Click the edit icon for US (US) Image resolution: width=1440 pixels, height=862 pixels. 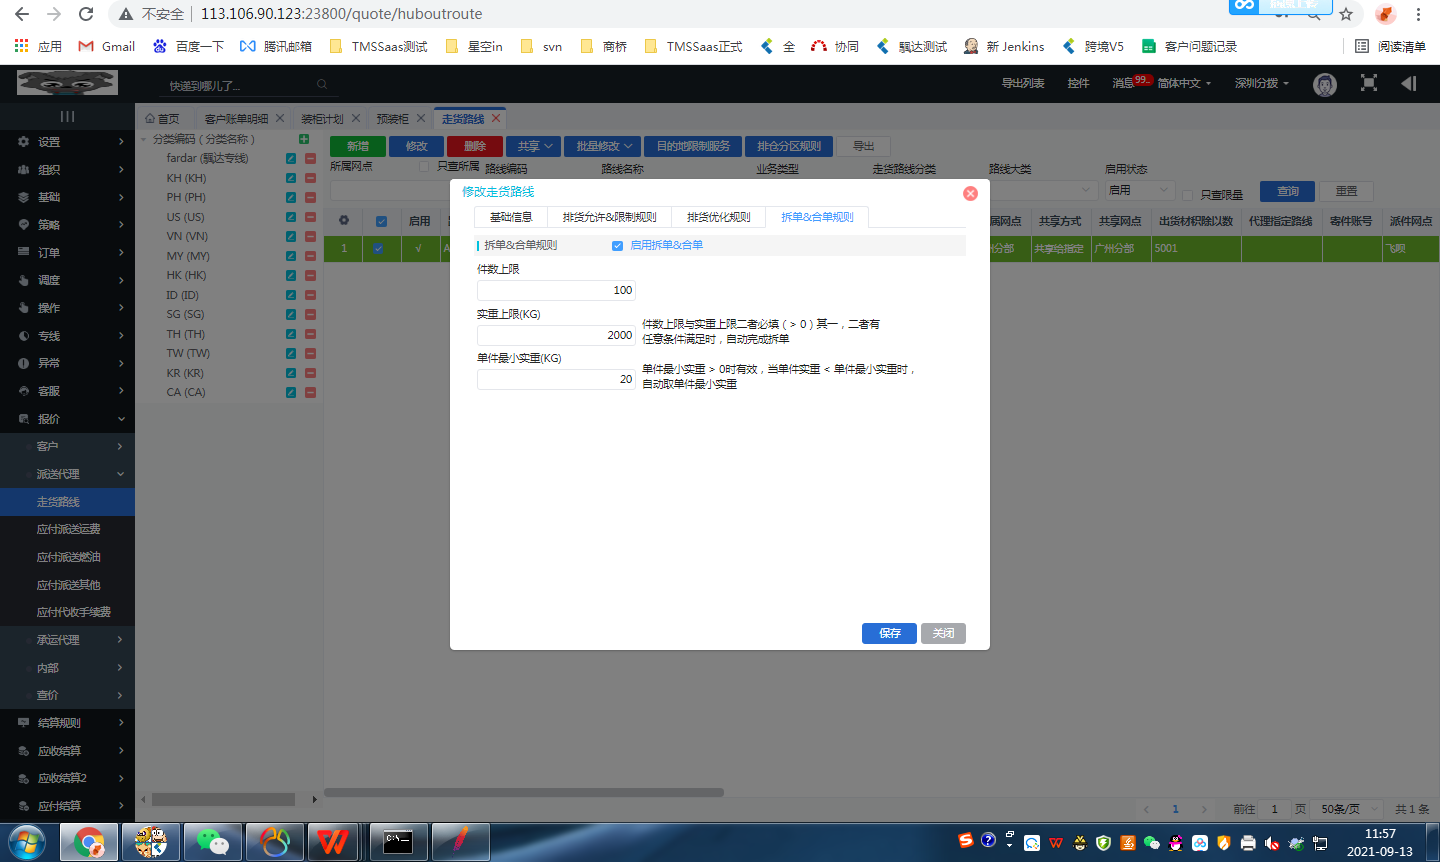tap(291, 217)
